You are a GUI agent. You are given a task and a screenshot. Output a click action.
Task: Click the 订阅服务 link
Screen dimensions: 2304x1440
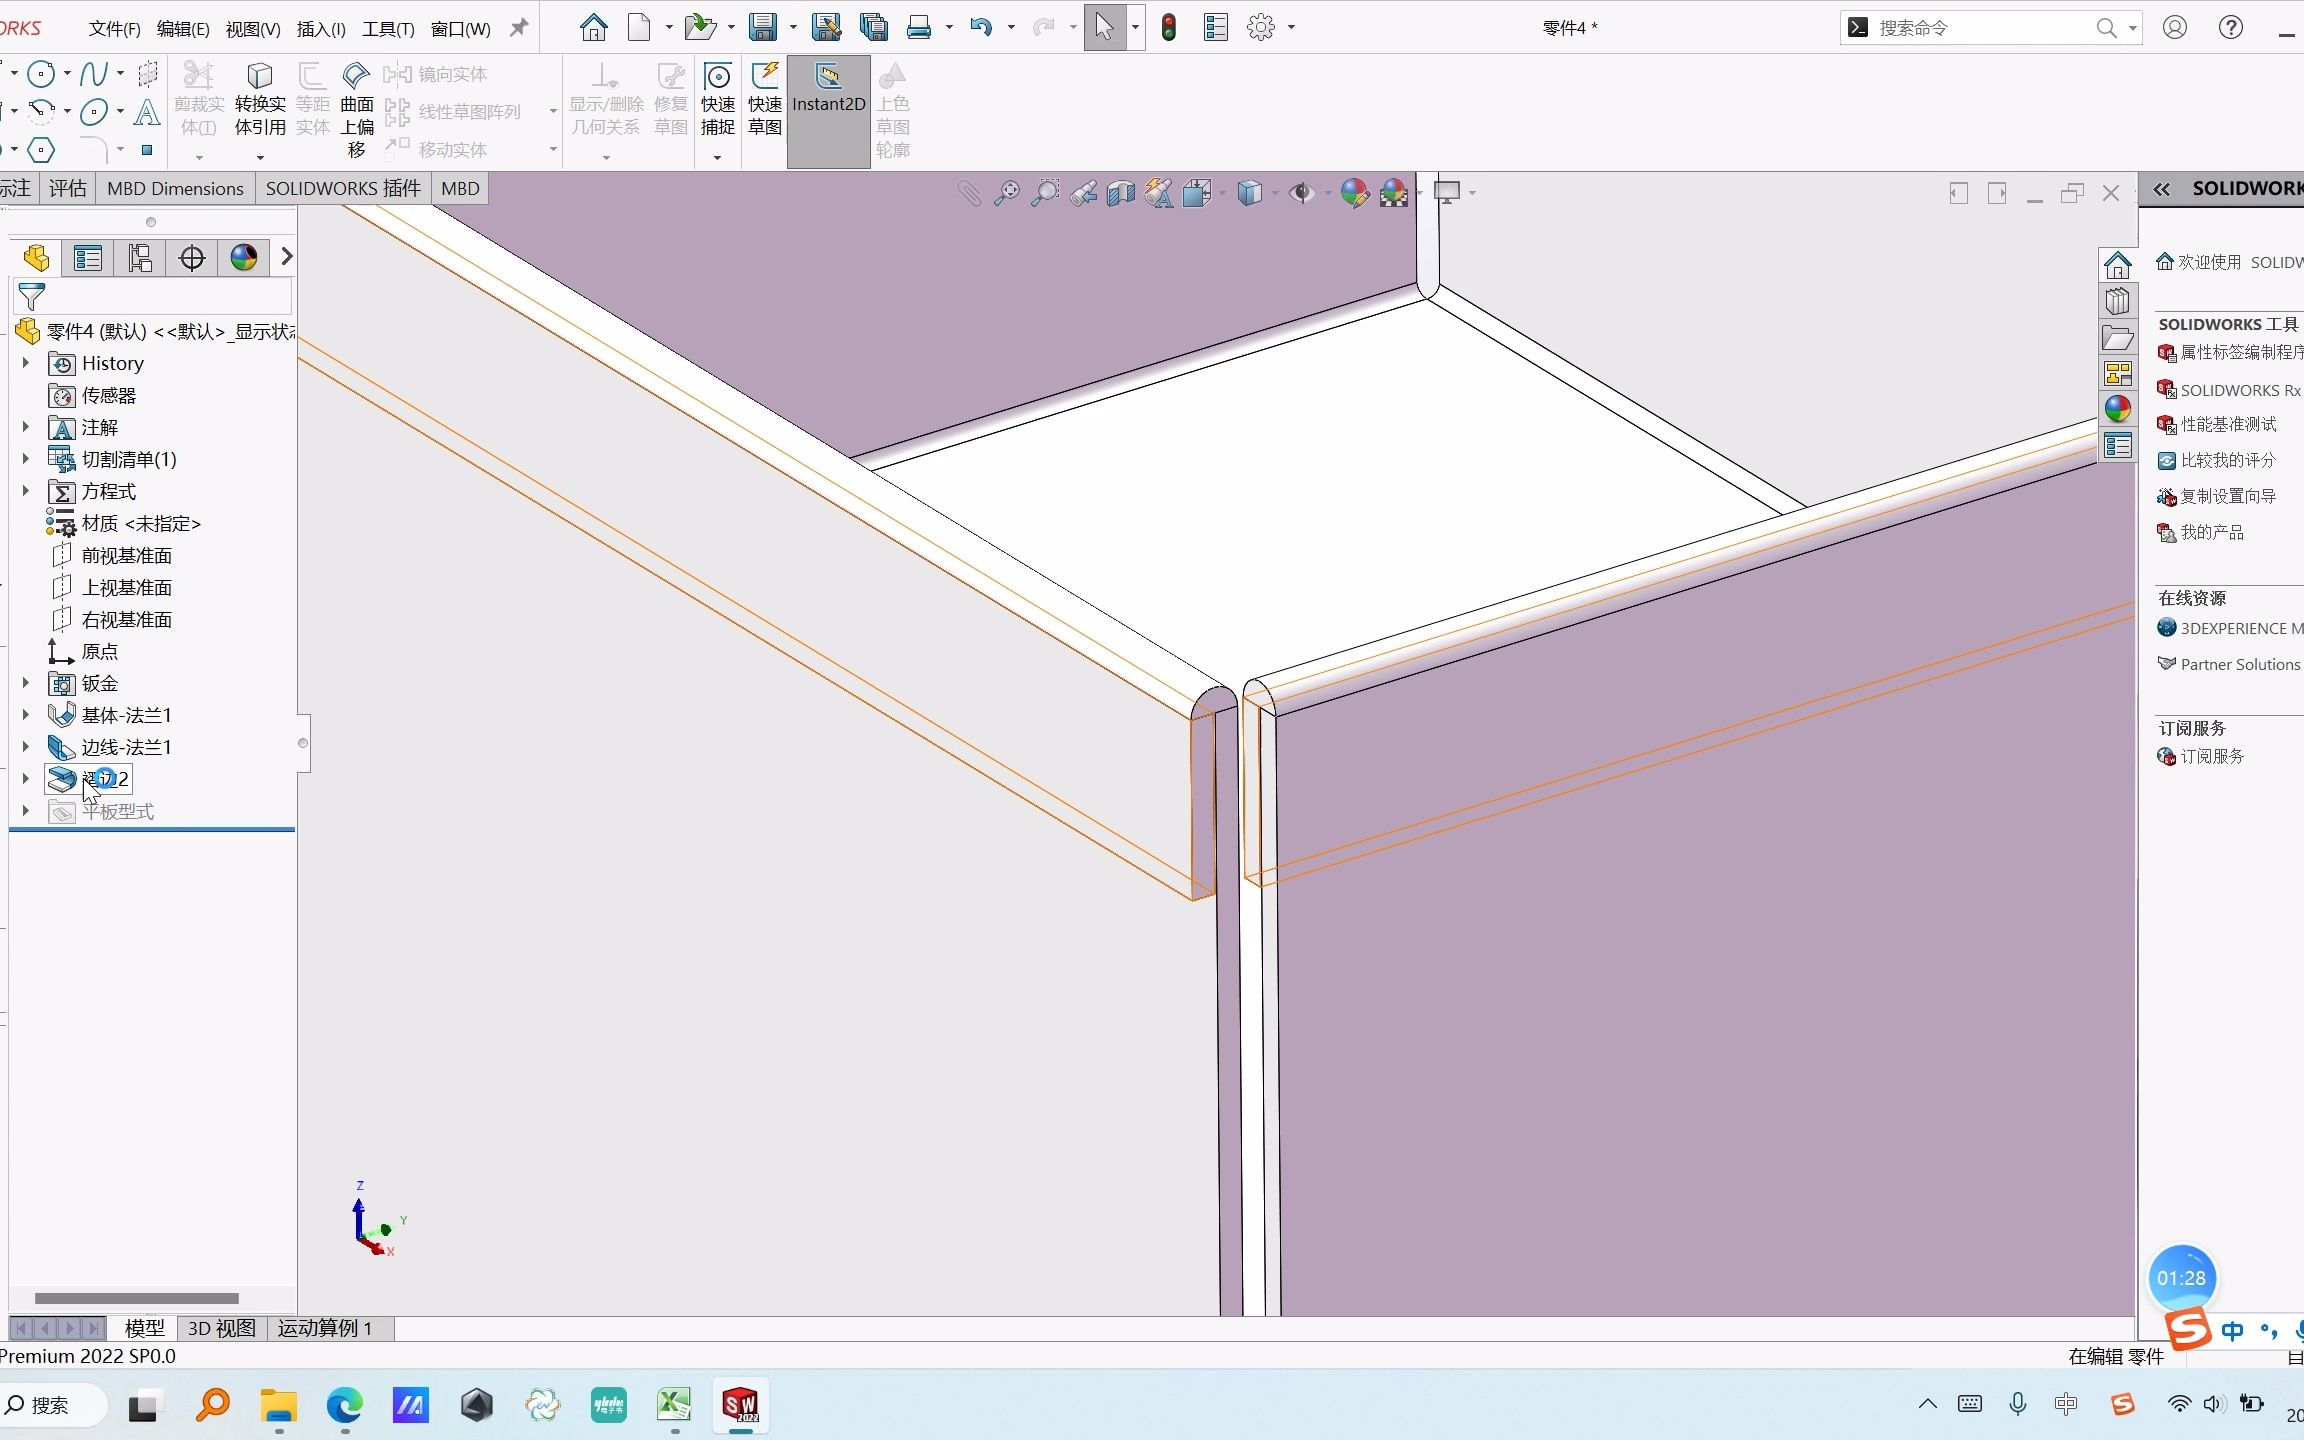click(x=2214, y=756)
